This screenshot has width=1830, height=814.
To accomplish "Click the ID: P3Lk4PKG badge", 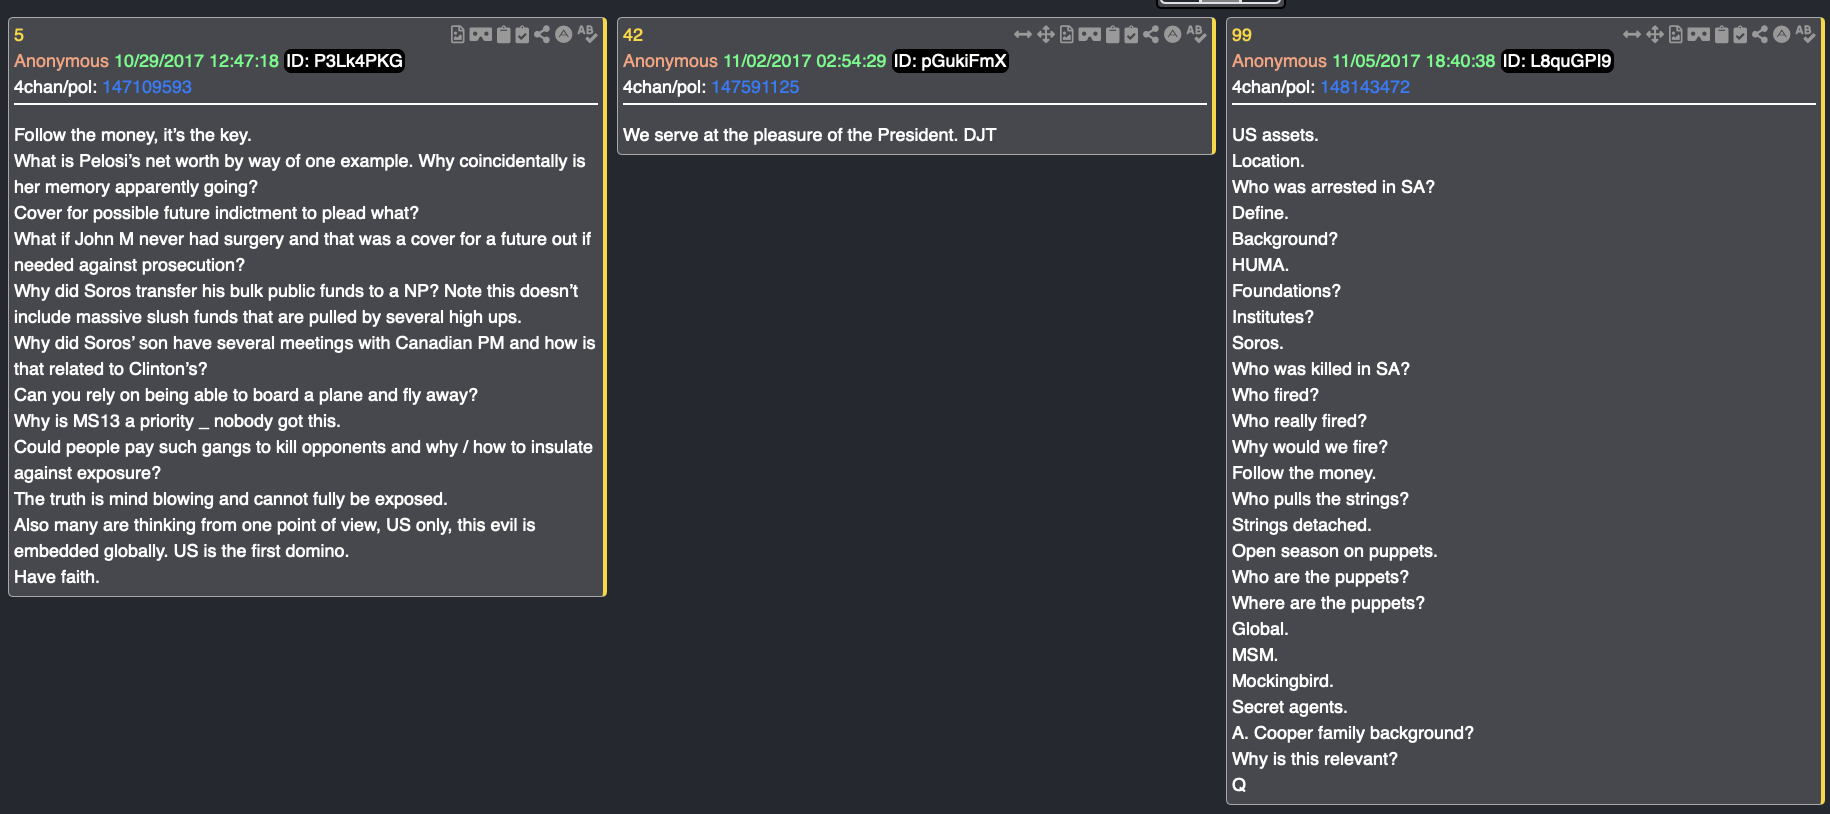I will pos(344,61).
